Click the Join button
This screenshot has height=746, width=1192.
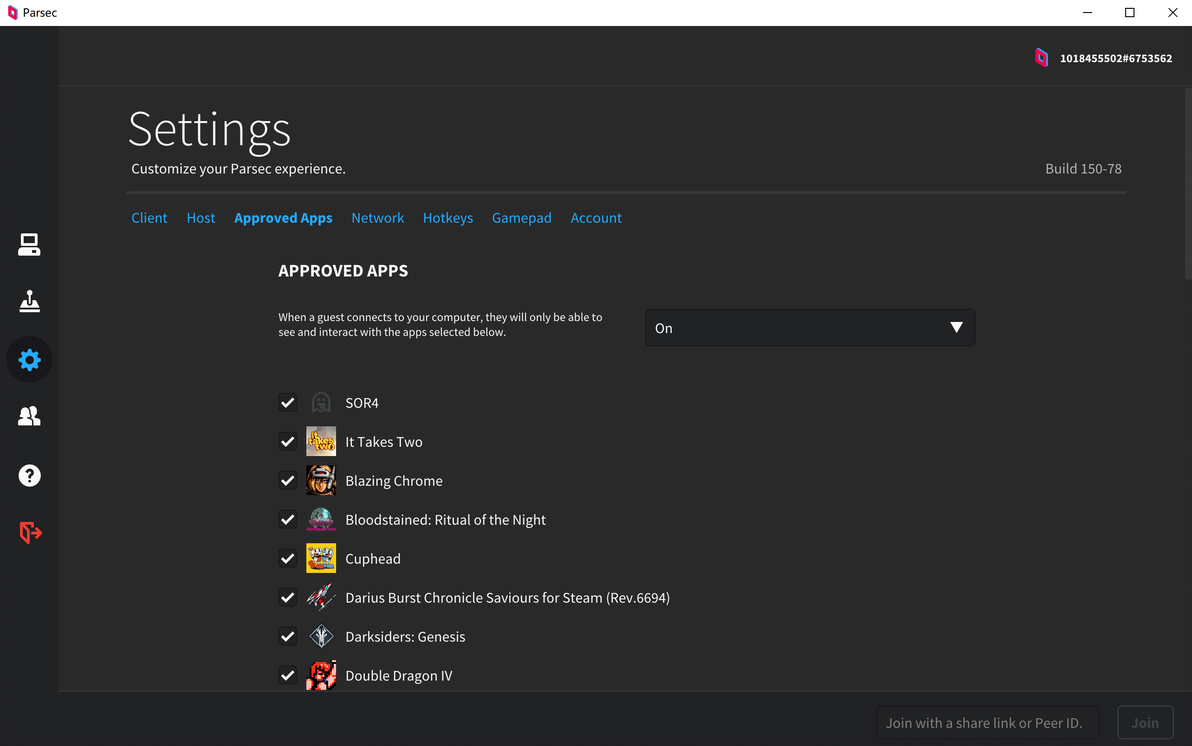pos(1145,723)
